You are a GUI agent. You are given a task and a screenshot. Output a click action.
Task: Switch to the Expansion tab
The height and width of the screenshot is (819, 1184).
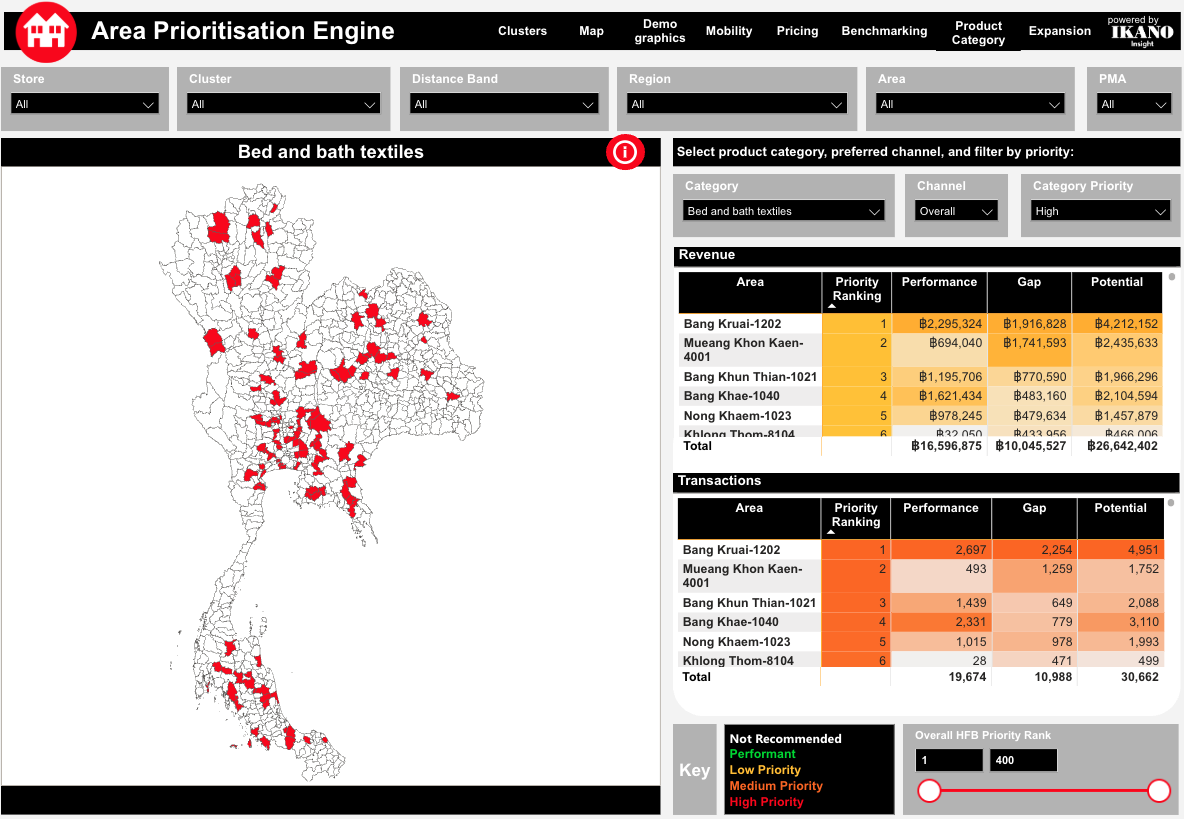(x=1059, y=31)
